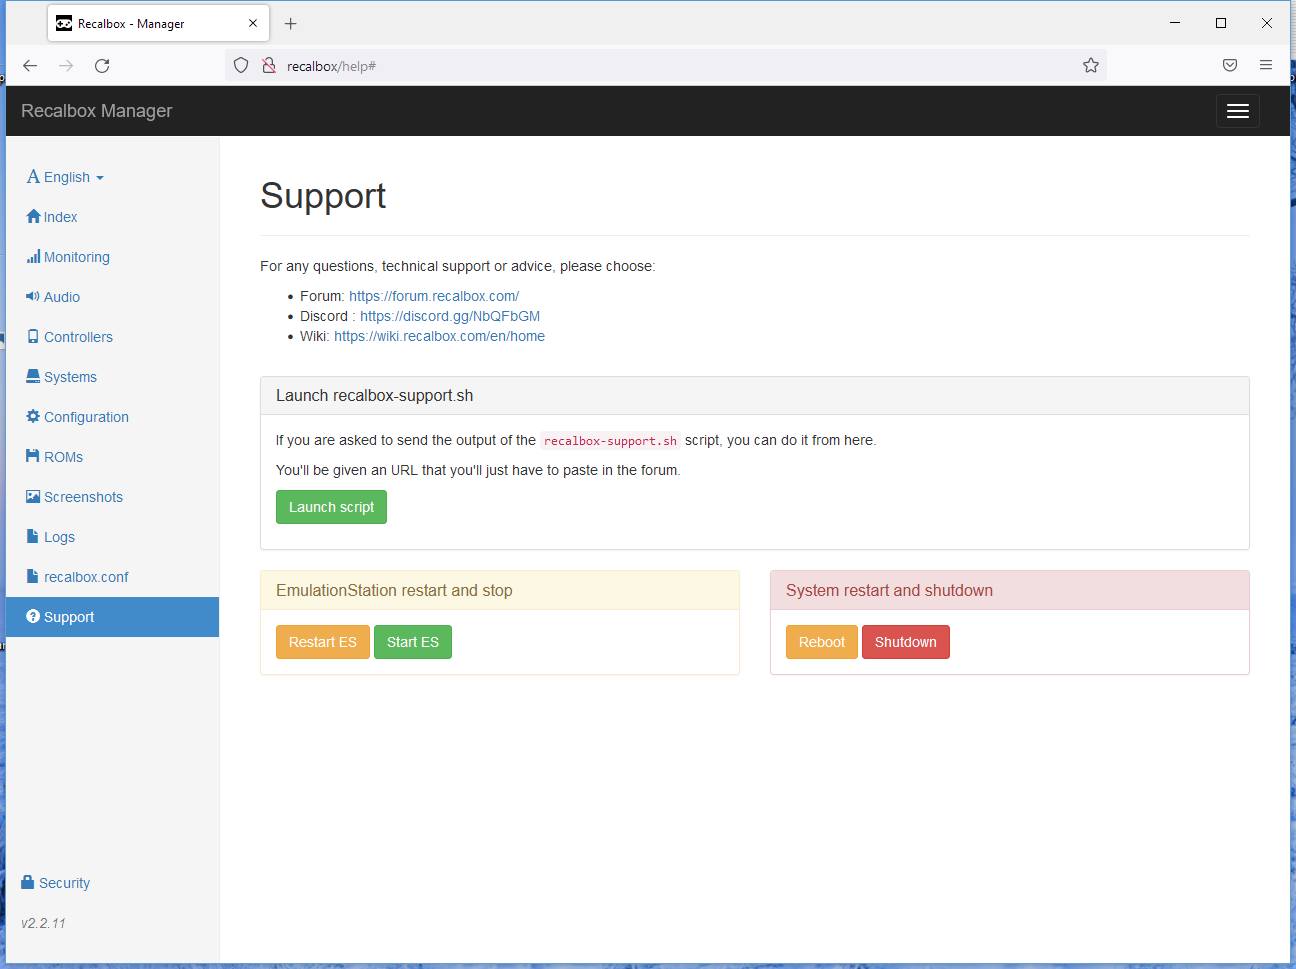The image size is (1296, 969).
Task: Open the forum.recalbox.com link
Action: [x=434, y=296]
